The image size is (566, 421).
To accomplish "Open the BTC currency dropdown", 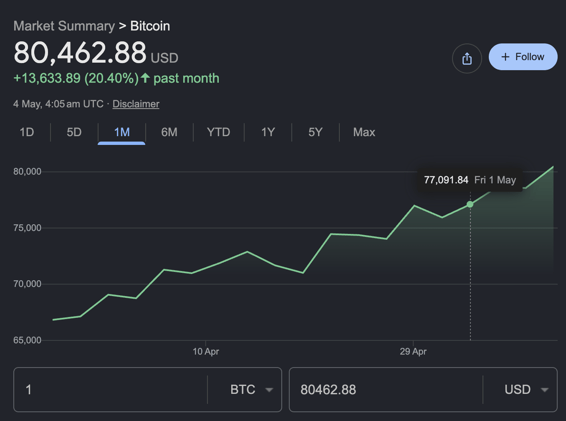I will point(251,390).
